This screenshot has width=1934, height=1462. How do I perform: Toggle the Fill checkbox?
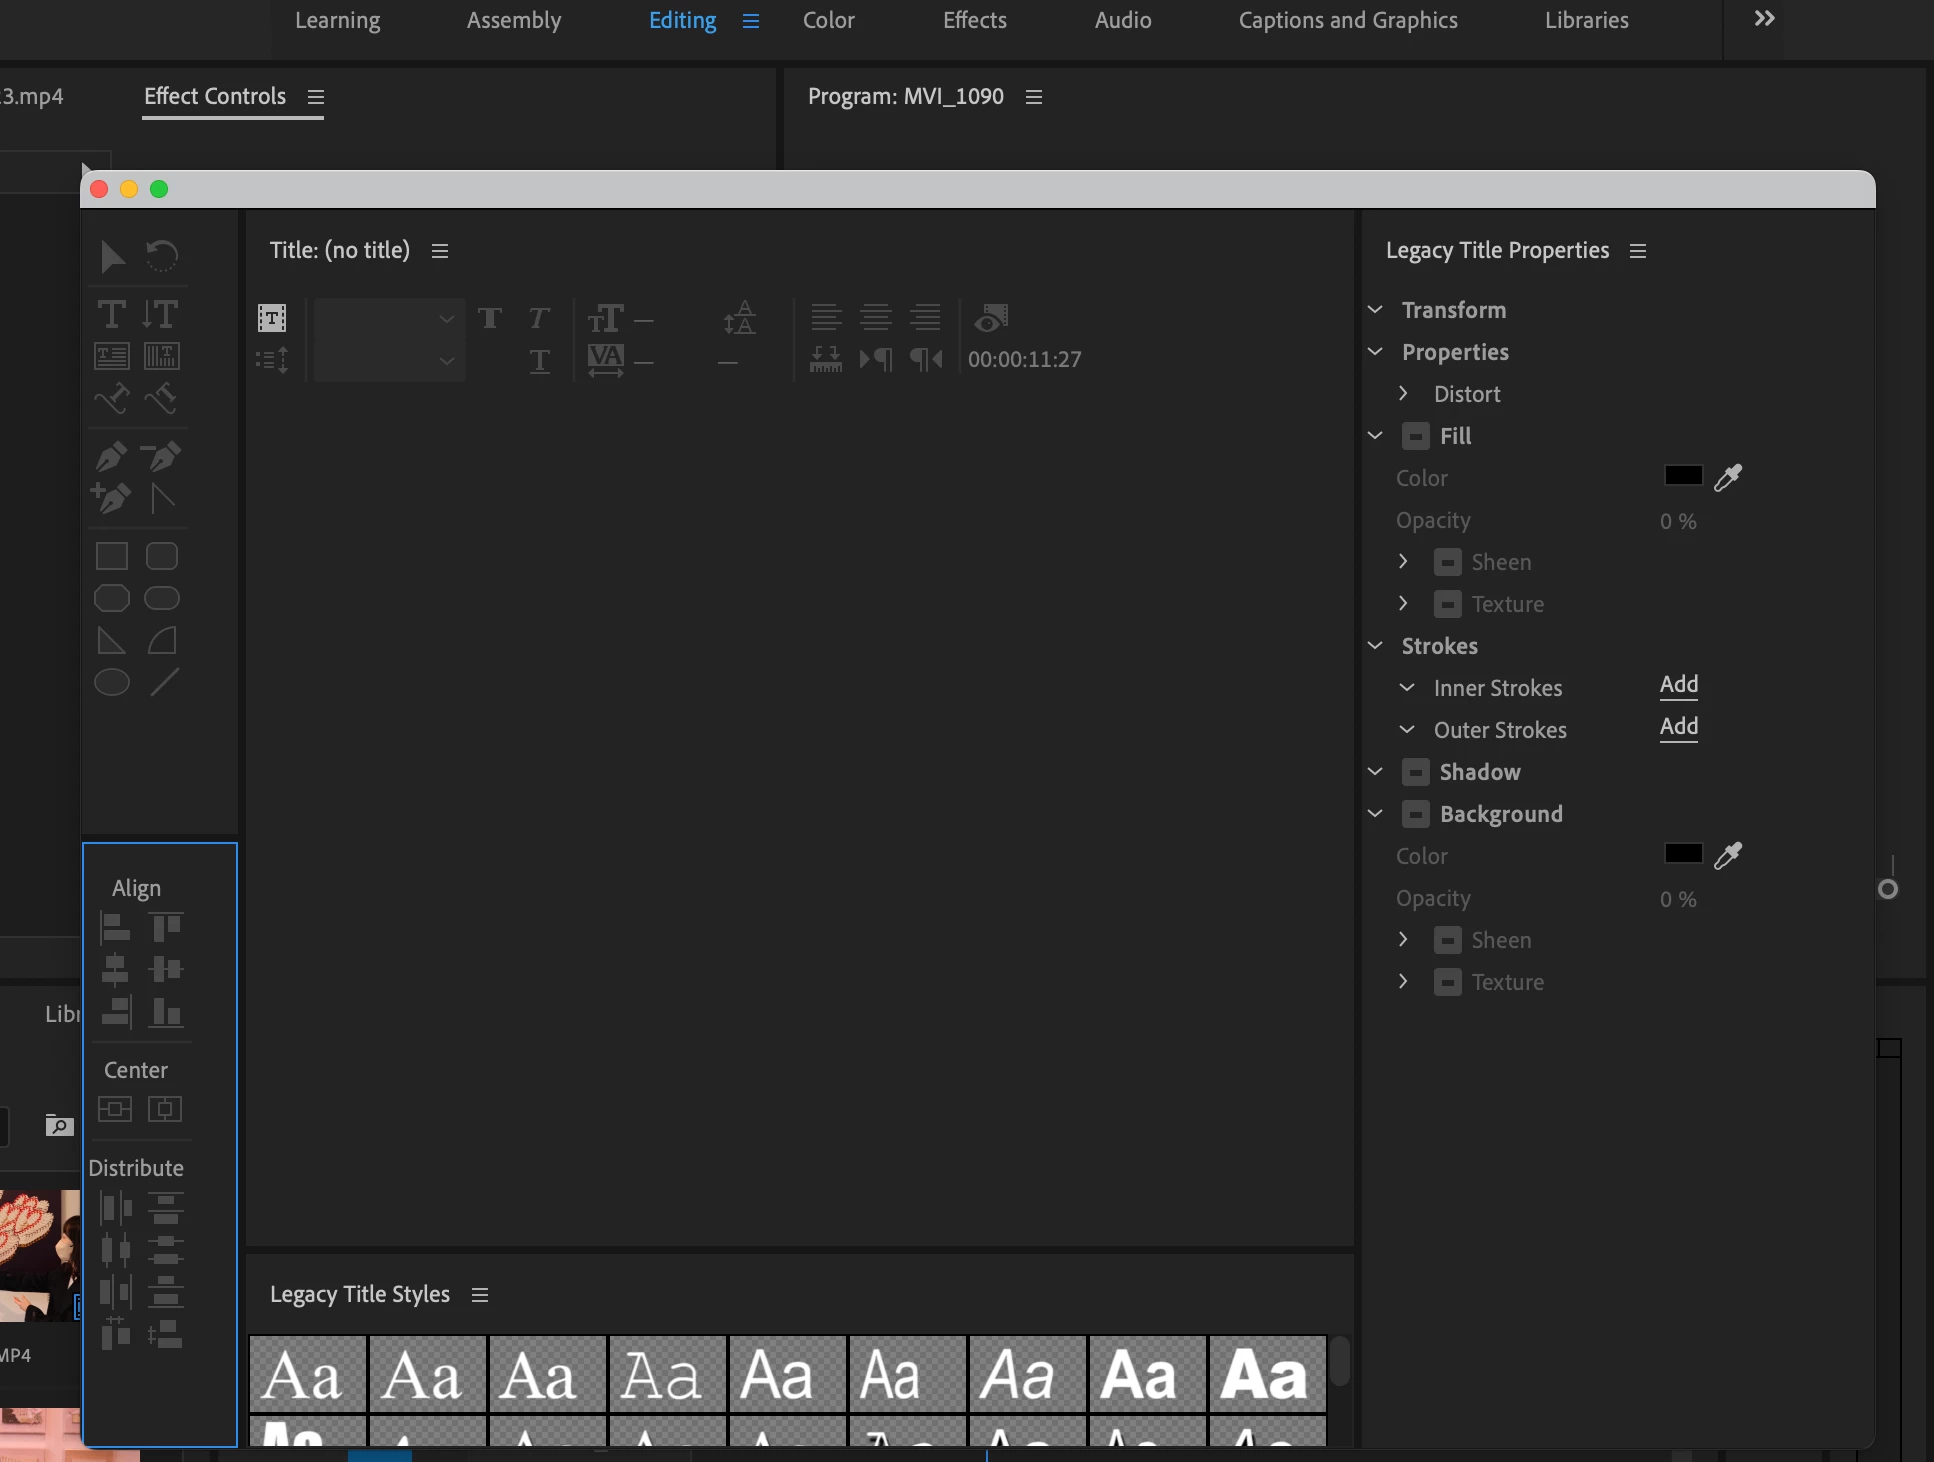[1415, 436]
